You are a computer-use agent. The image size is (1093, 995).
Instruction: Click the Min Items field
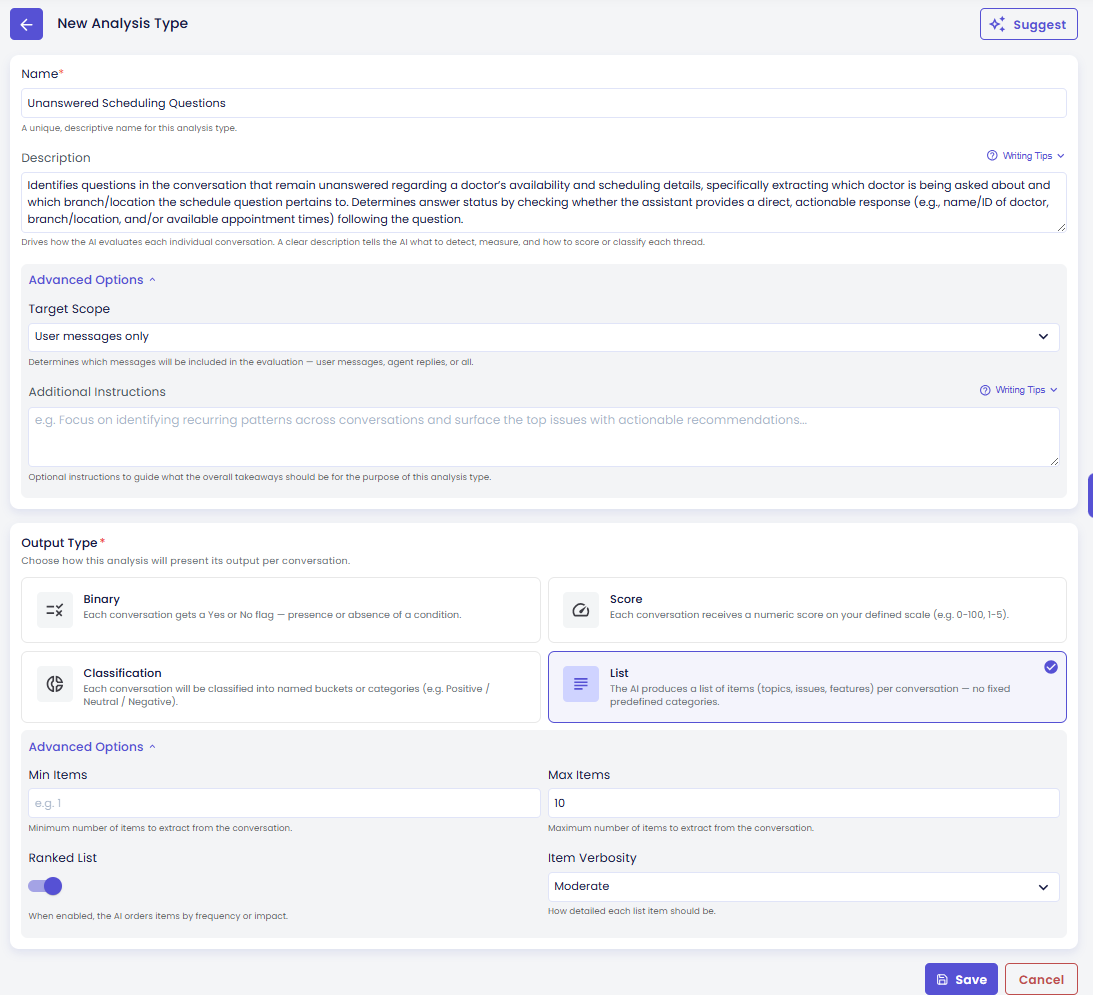pos(284,803)
